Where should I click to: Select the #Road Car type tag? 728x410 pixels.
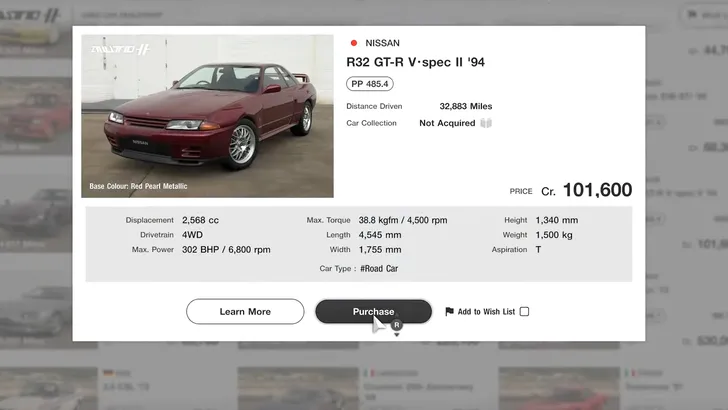coord(379,268)
